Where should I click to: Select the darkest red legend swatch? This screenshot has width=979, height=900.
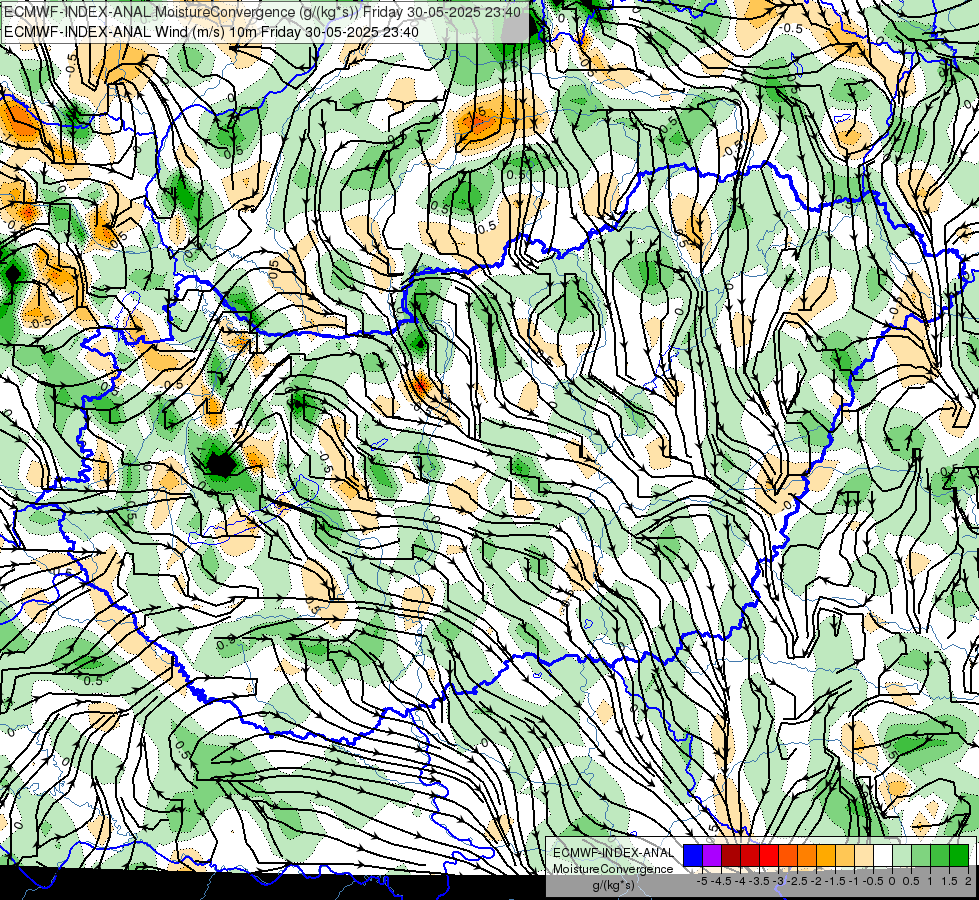pos(731,855)
